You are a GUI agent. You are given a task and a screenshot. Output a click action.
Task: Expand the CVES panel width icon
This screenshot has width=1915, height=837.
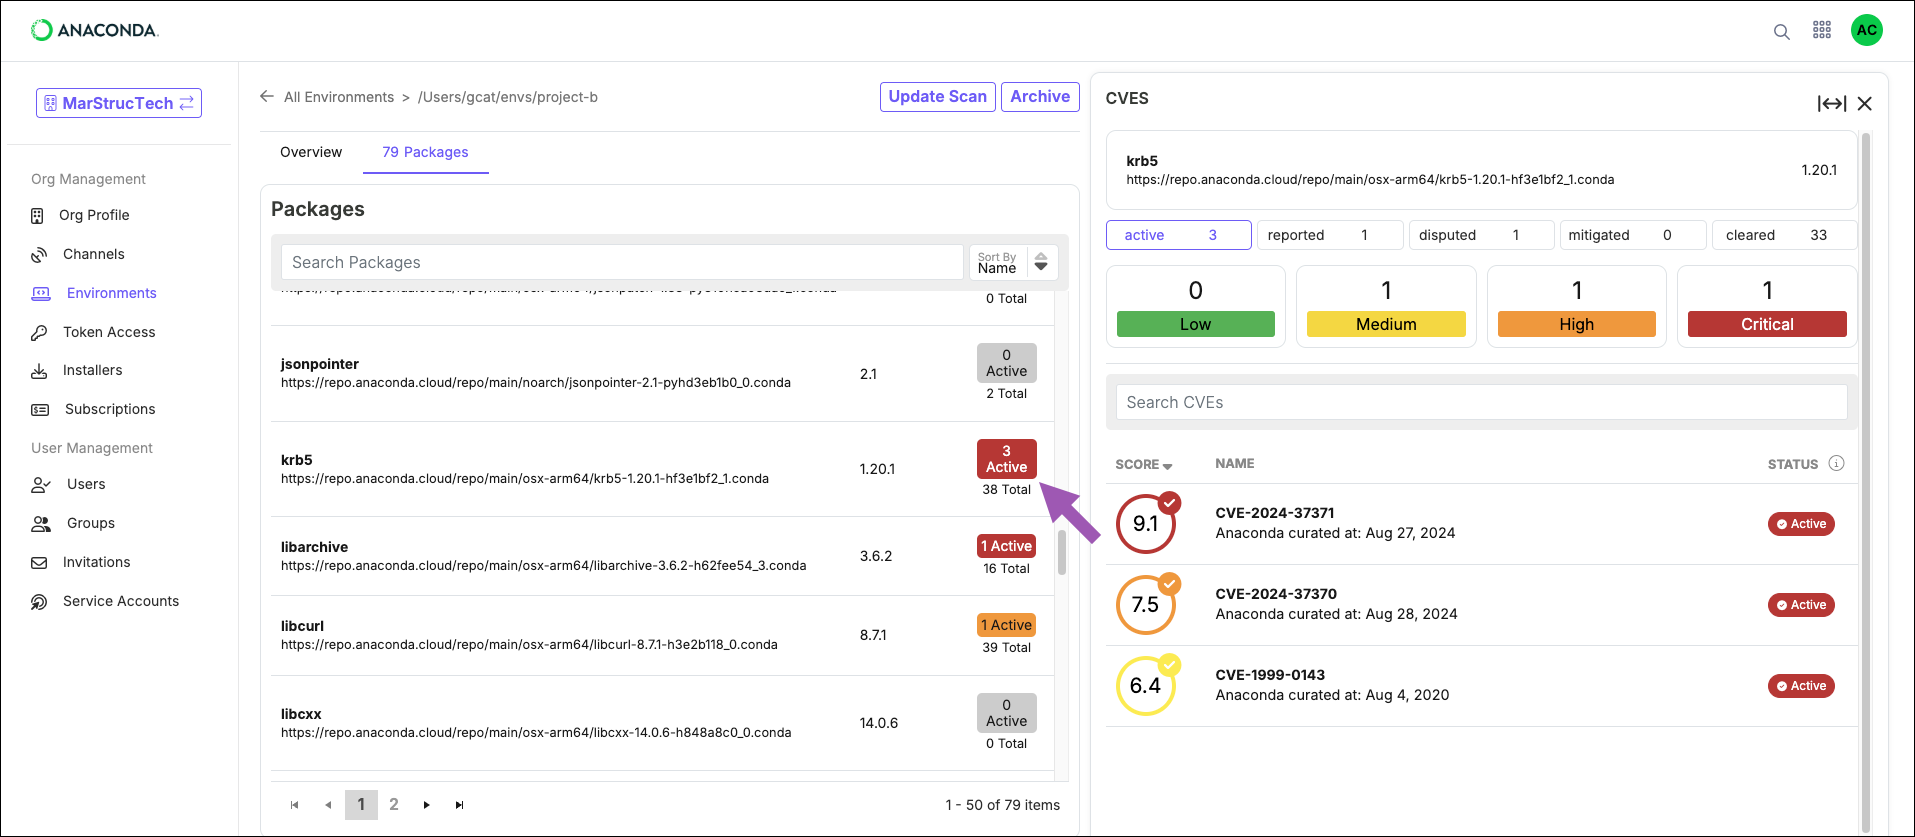point(1832,104)
